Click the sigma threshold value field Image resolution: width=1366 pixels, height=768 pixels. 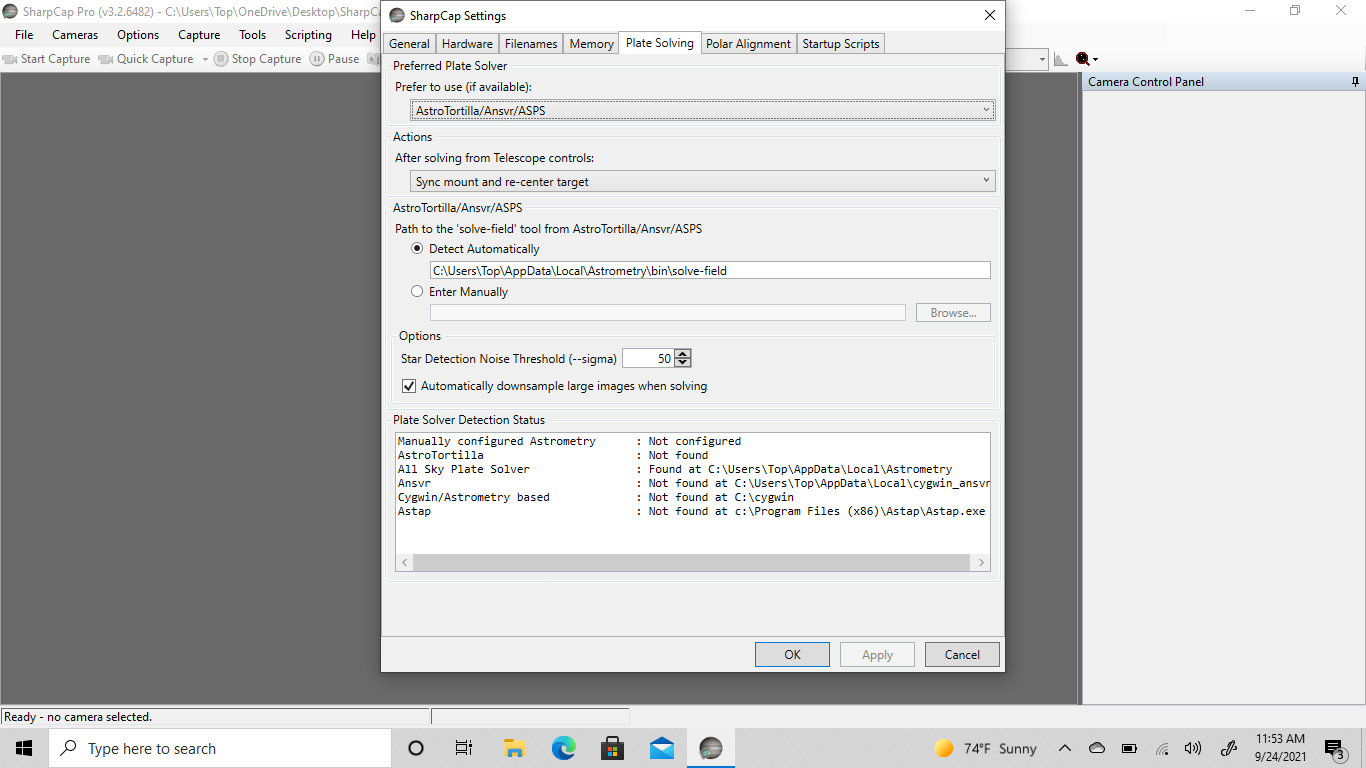pos(648,358)
